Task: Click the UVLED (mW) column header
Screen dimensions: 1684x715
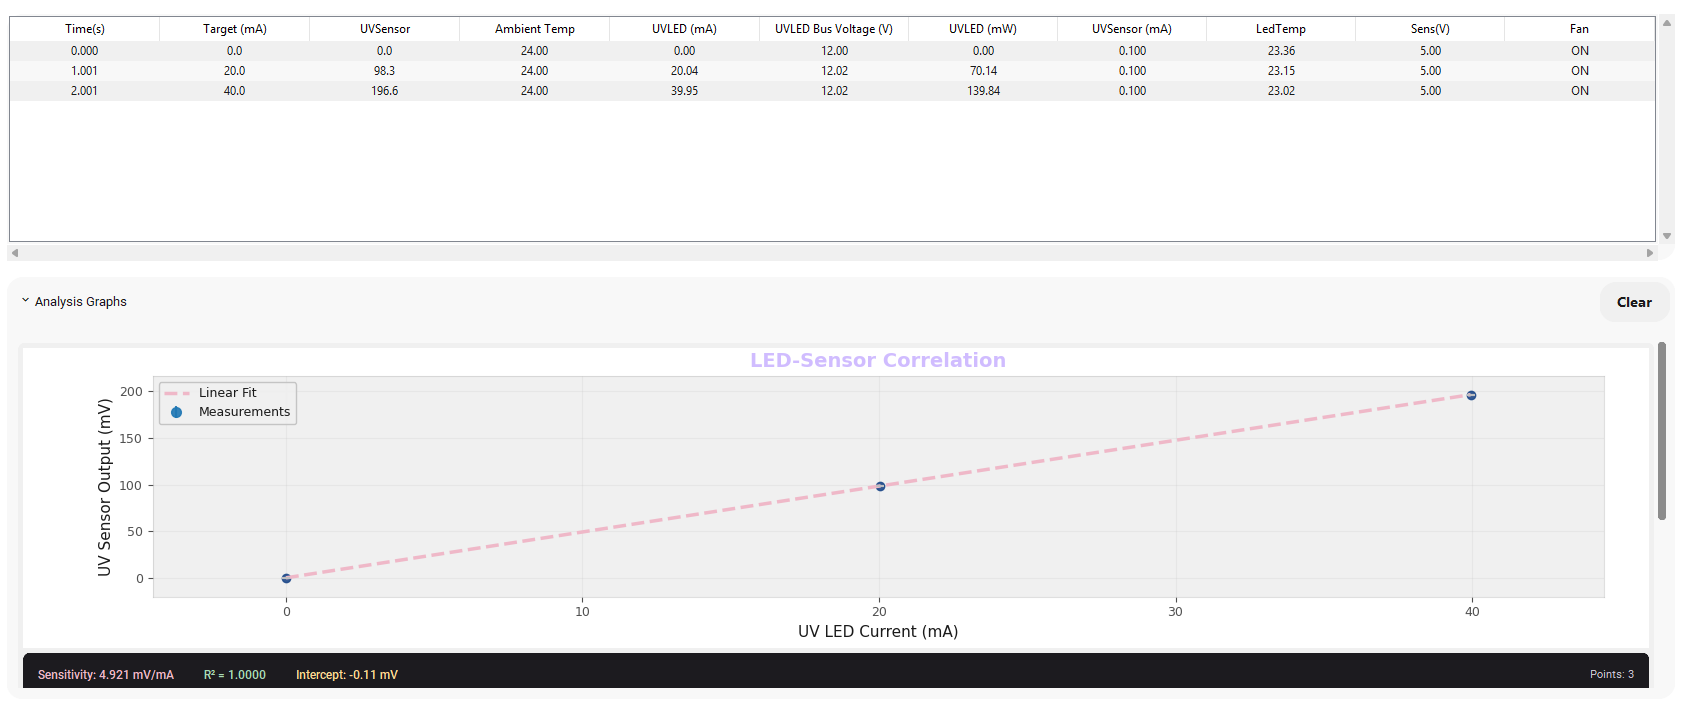Action: [x=983, y=29]
